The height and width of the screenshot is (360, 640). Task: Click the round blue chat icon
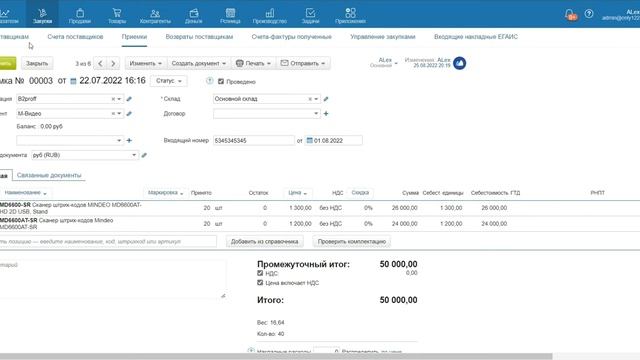pos(460,63)
